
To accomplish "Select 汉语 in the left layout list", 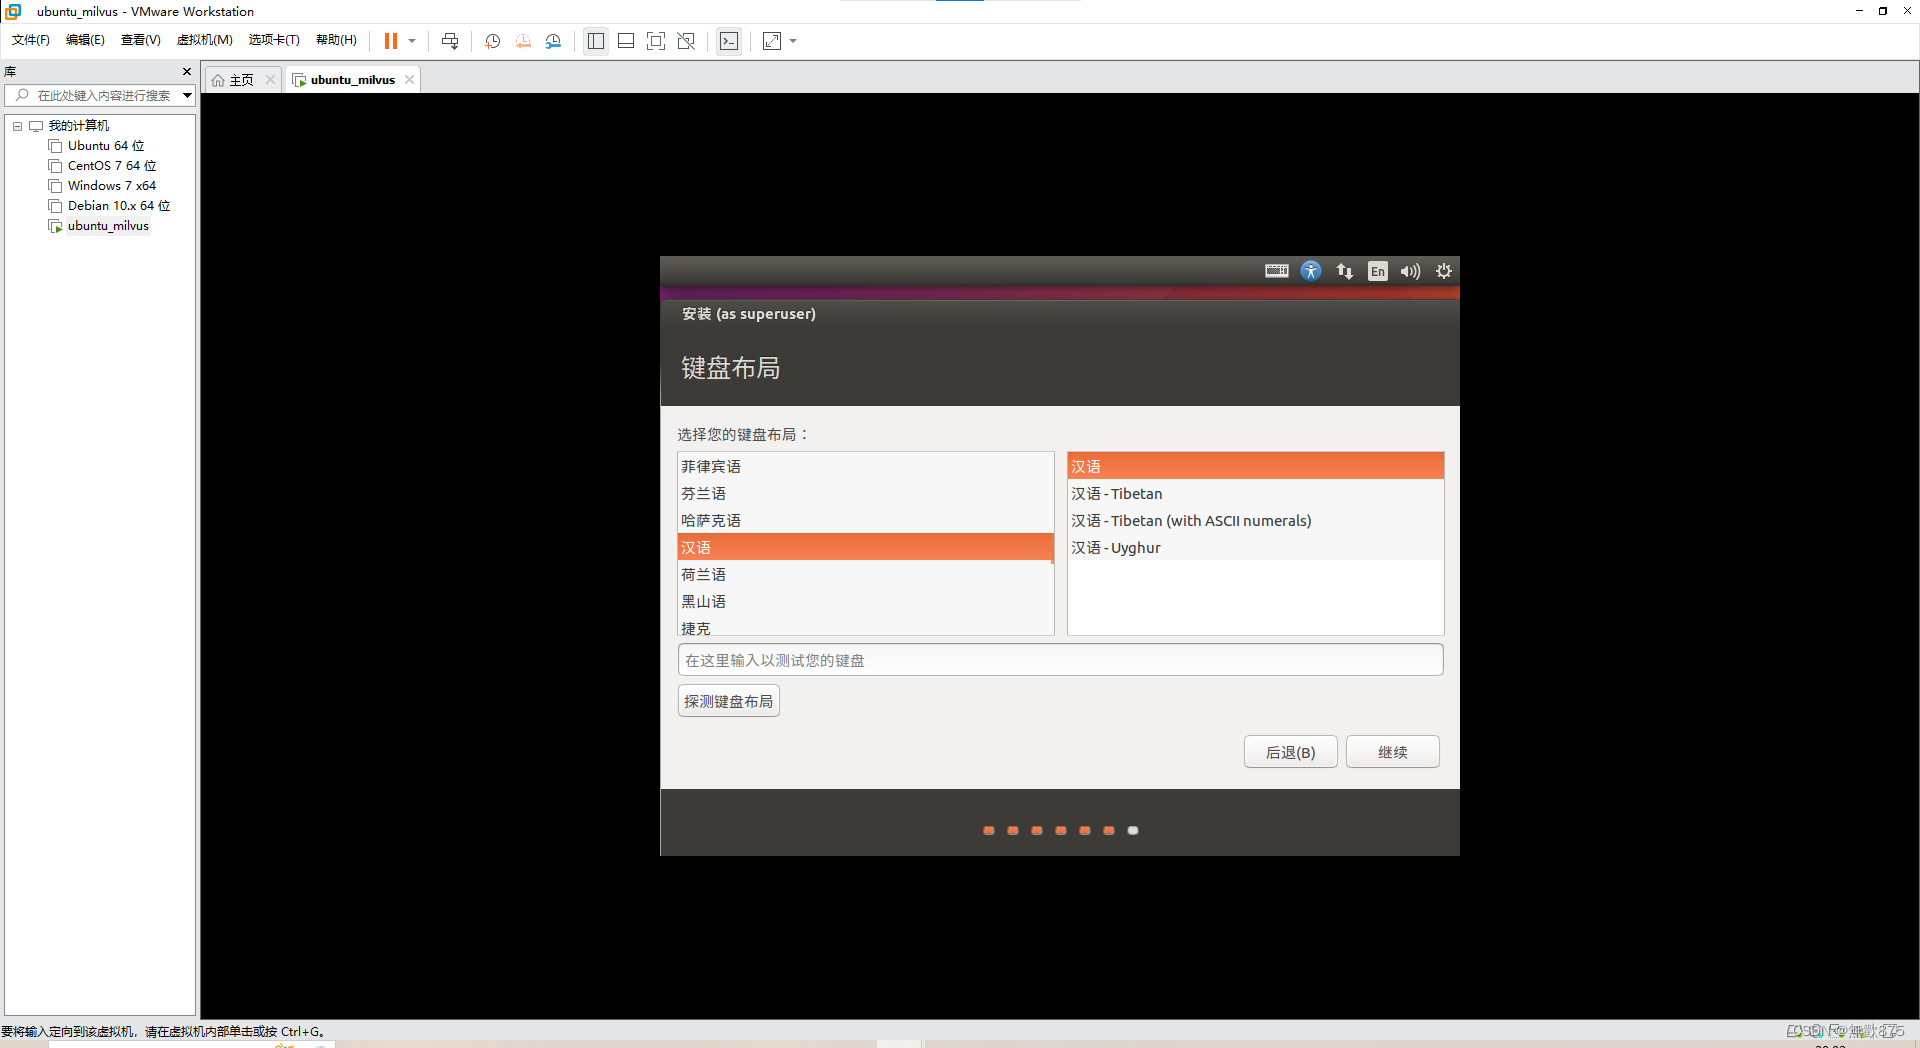I will point(865,547).
